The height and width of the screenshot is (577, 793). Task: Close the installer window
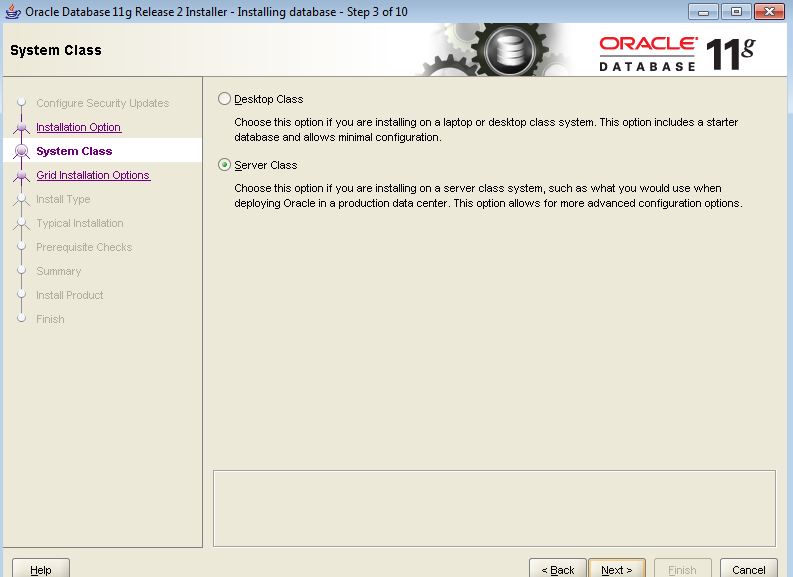click(x=769, y=12)
